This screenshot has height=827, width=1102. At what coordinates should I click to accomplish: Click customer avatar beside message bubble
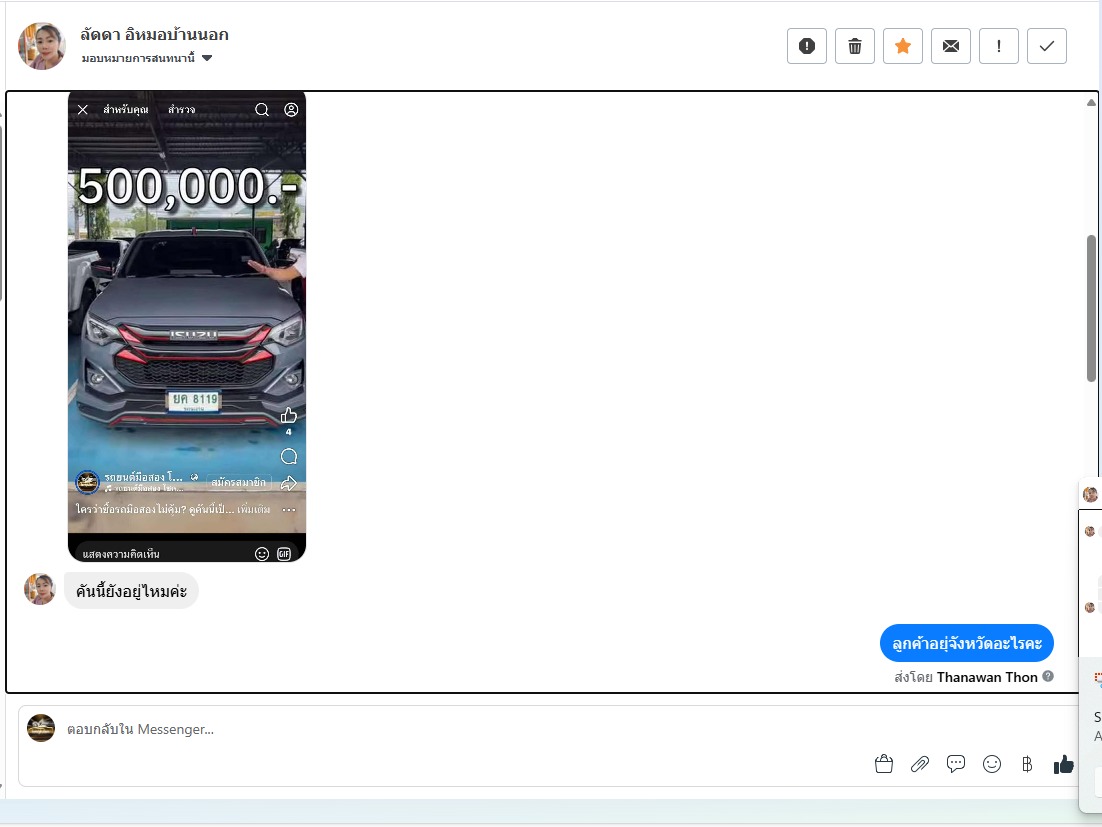(39, 589)
